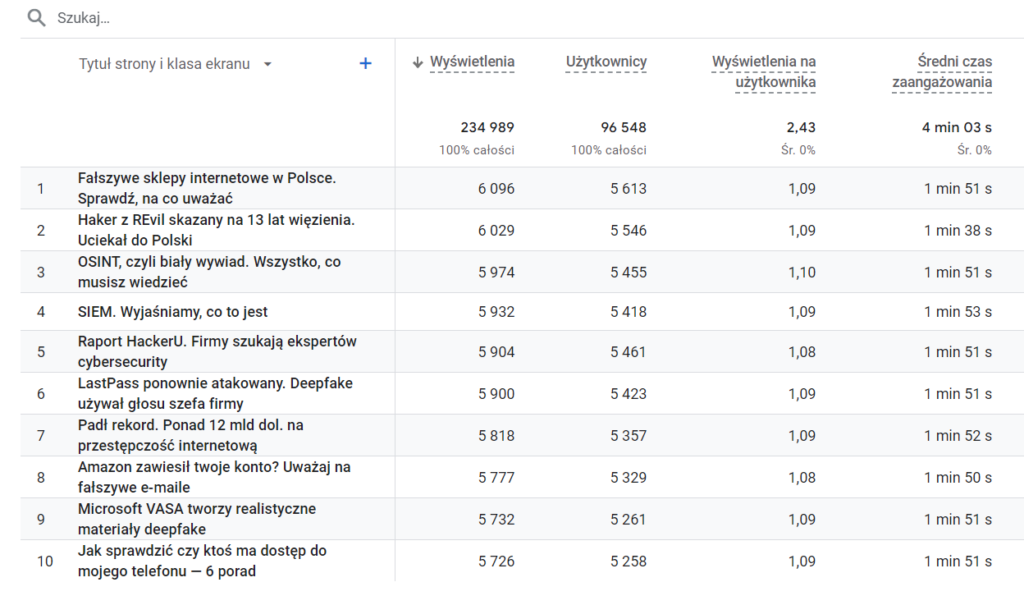Select row Raport HackerU

click(x=522, y=352)
